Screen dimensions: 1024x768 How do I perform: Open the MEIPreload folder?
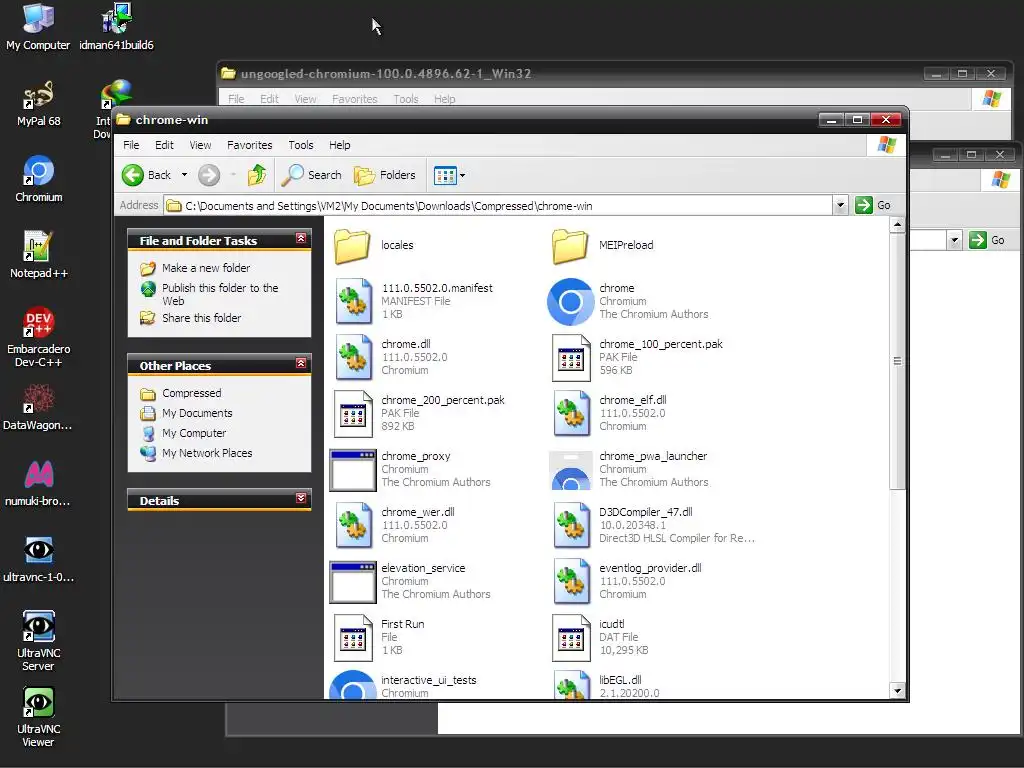[x=570, y=246]
